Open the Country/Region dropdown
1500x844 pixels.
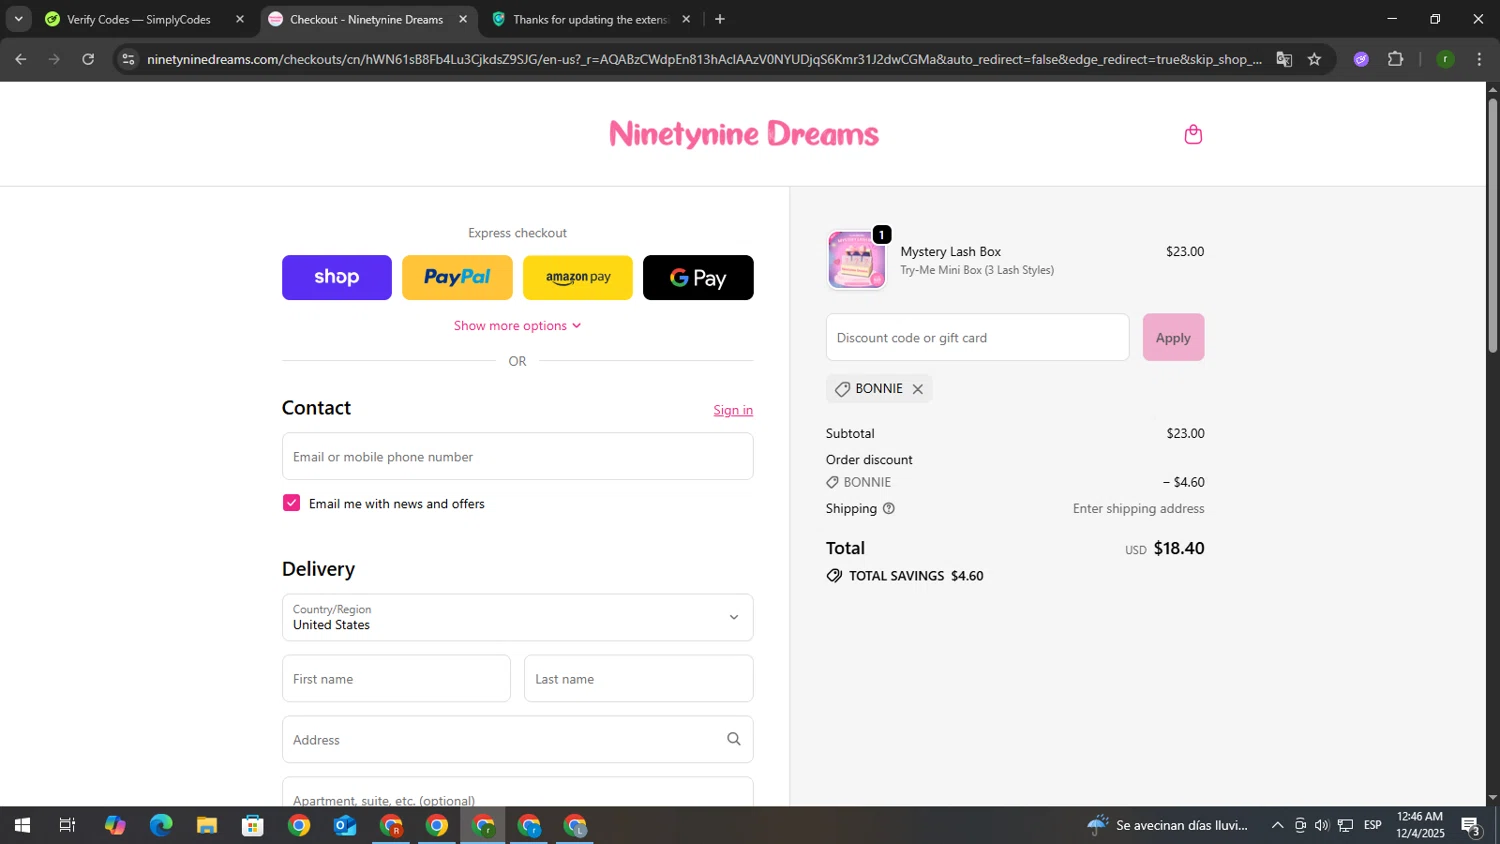pyautogui.click(x=517, y=617)
